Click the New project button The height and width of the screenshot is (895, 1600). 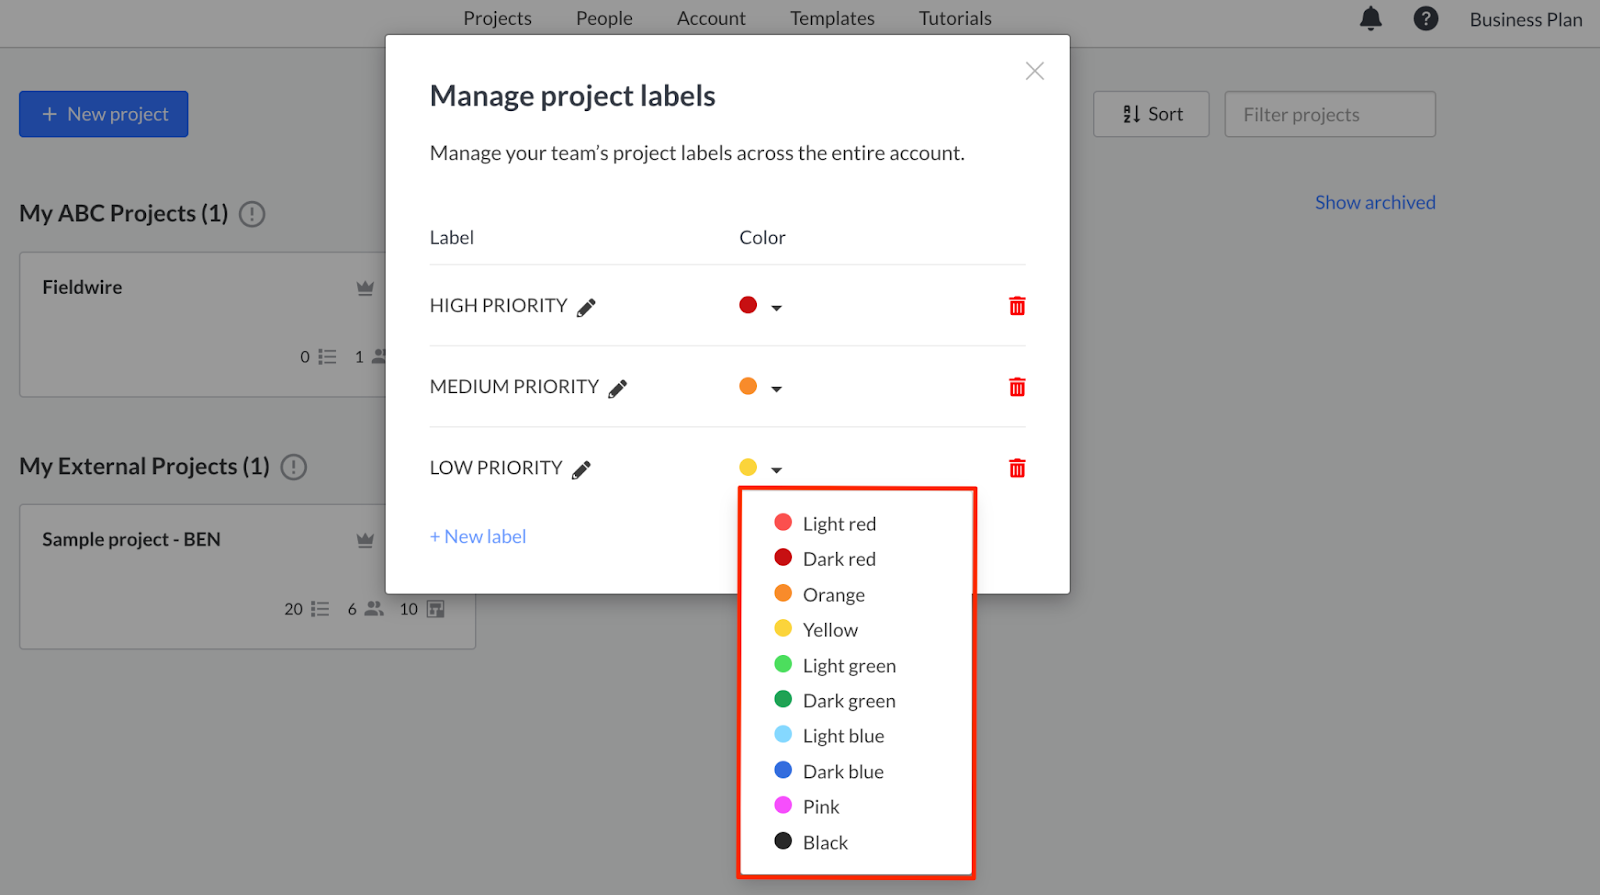click(x=103, y=114)
